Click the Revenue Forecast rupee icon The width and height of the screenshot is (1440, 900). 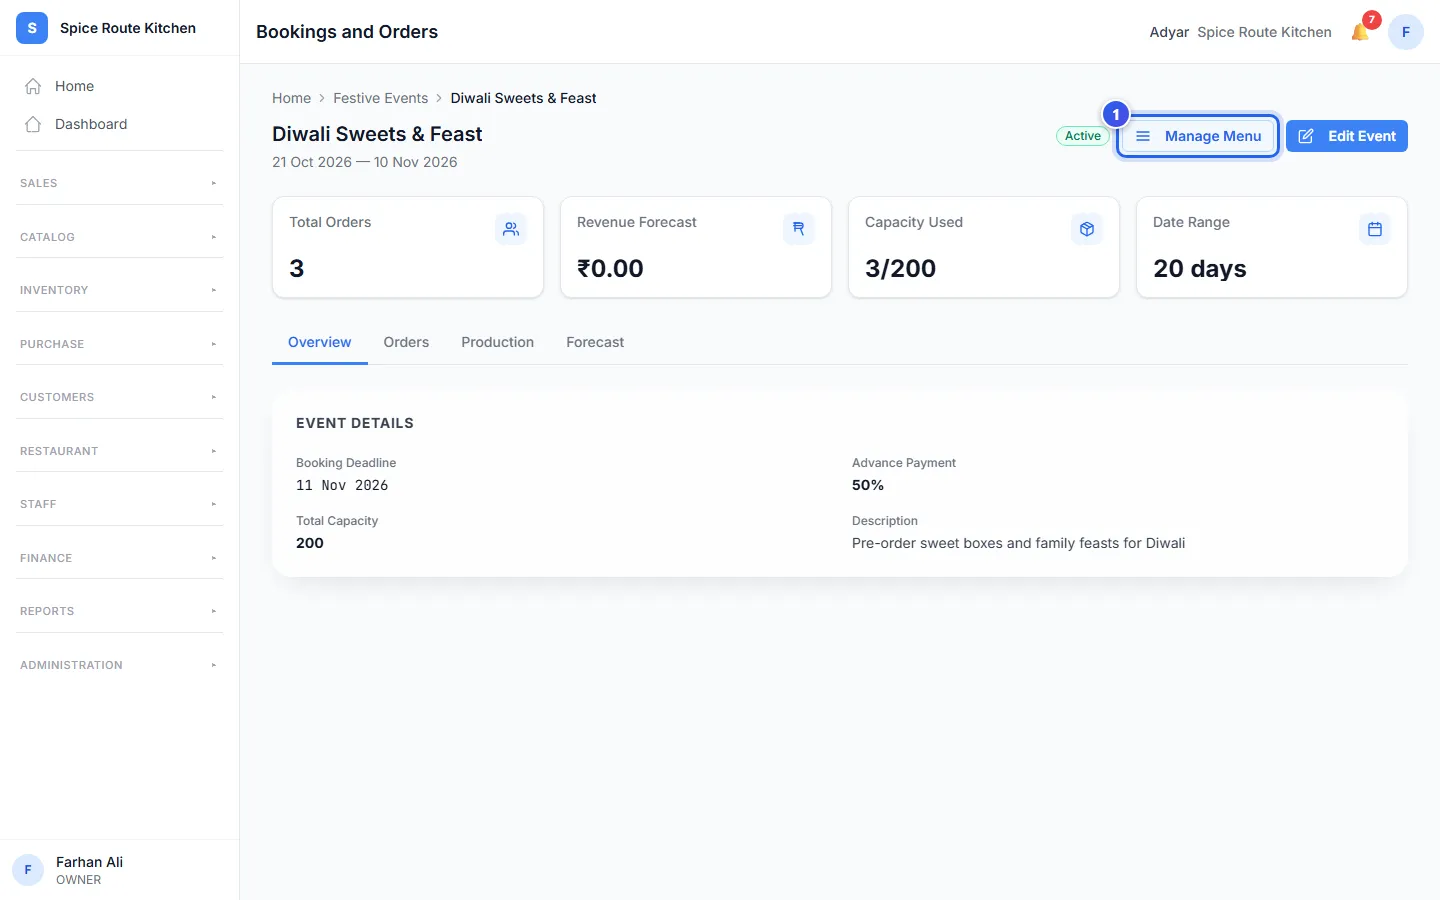click(x=799, y=229)
